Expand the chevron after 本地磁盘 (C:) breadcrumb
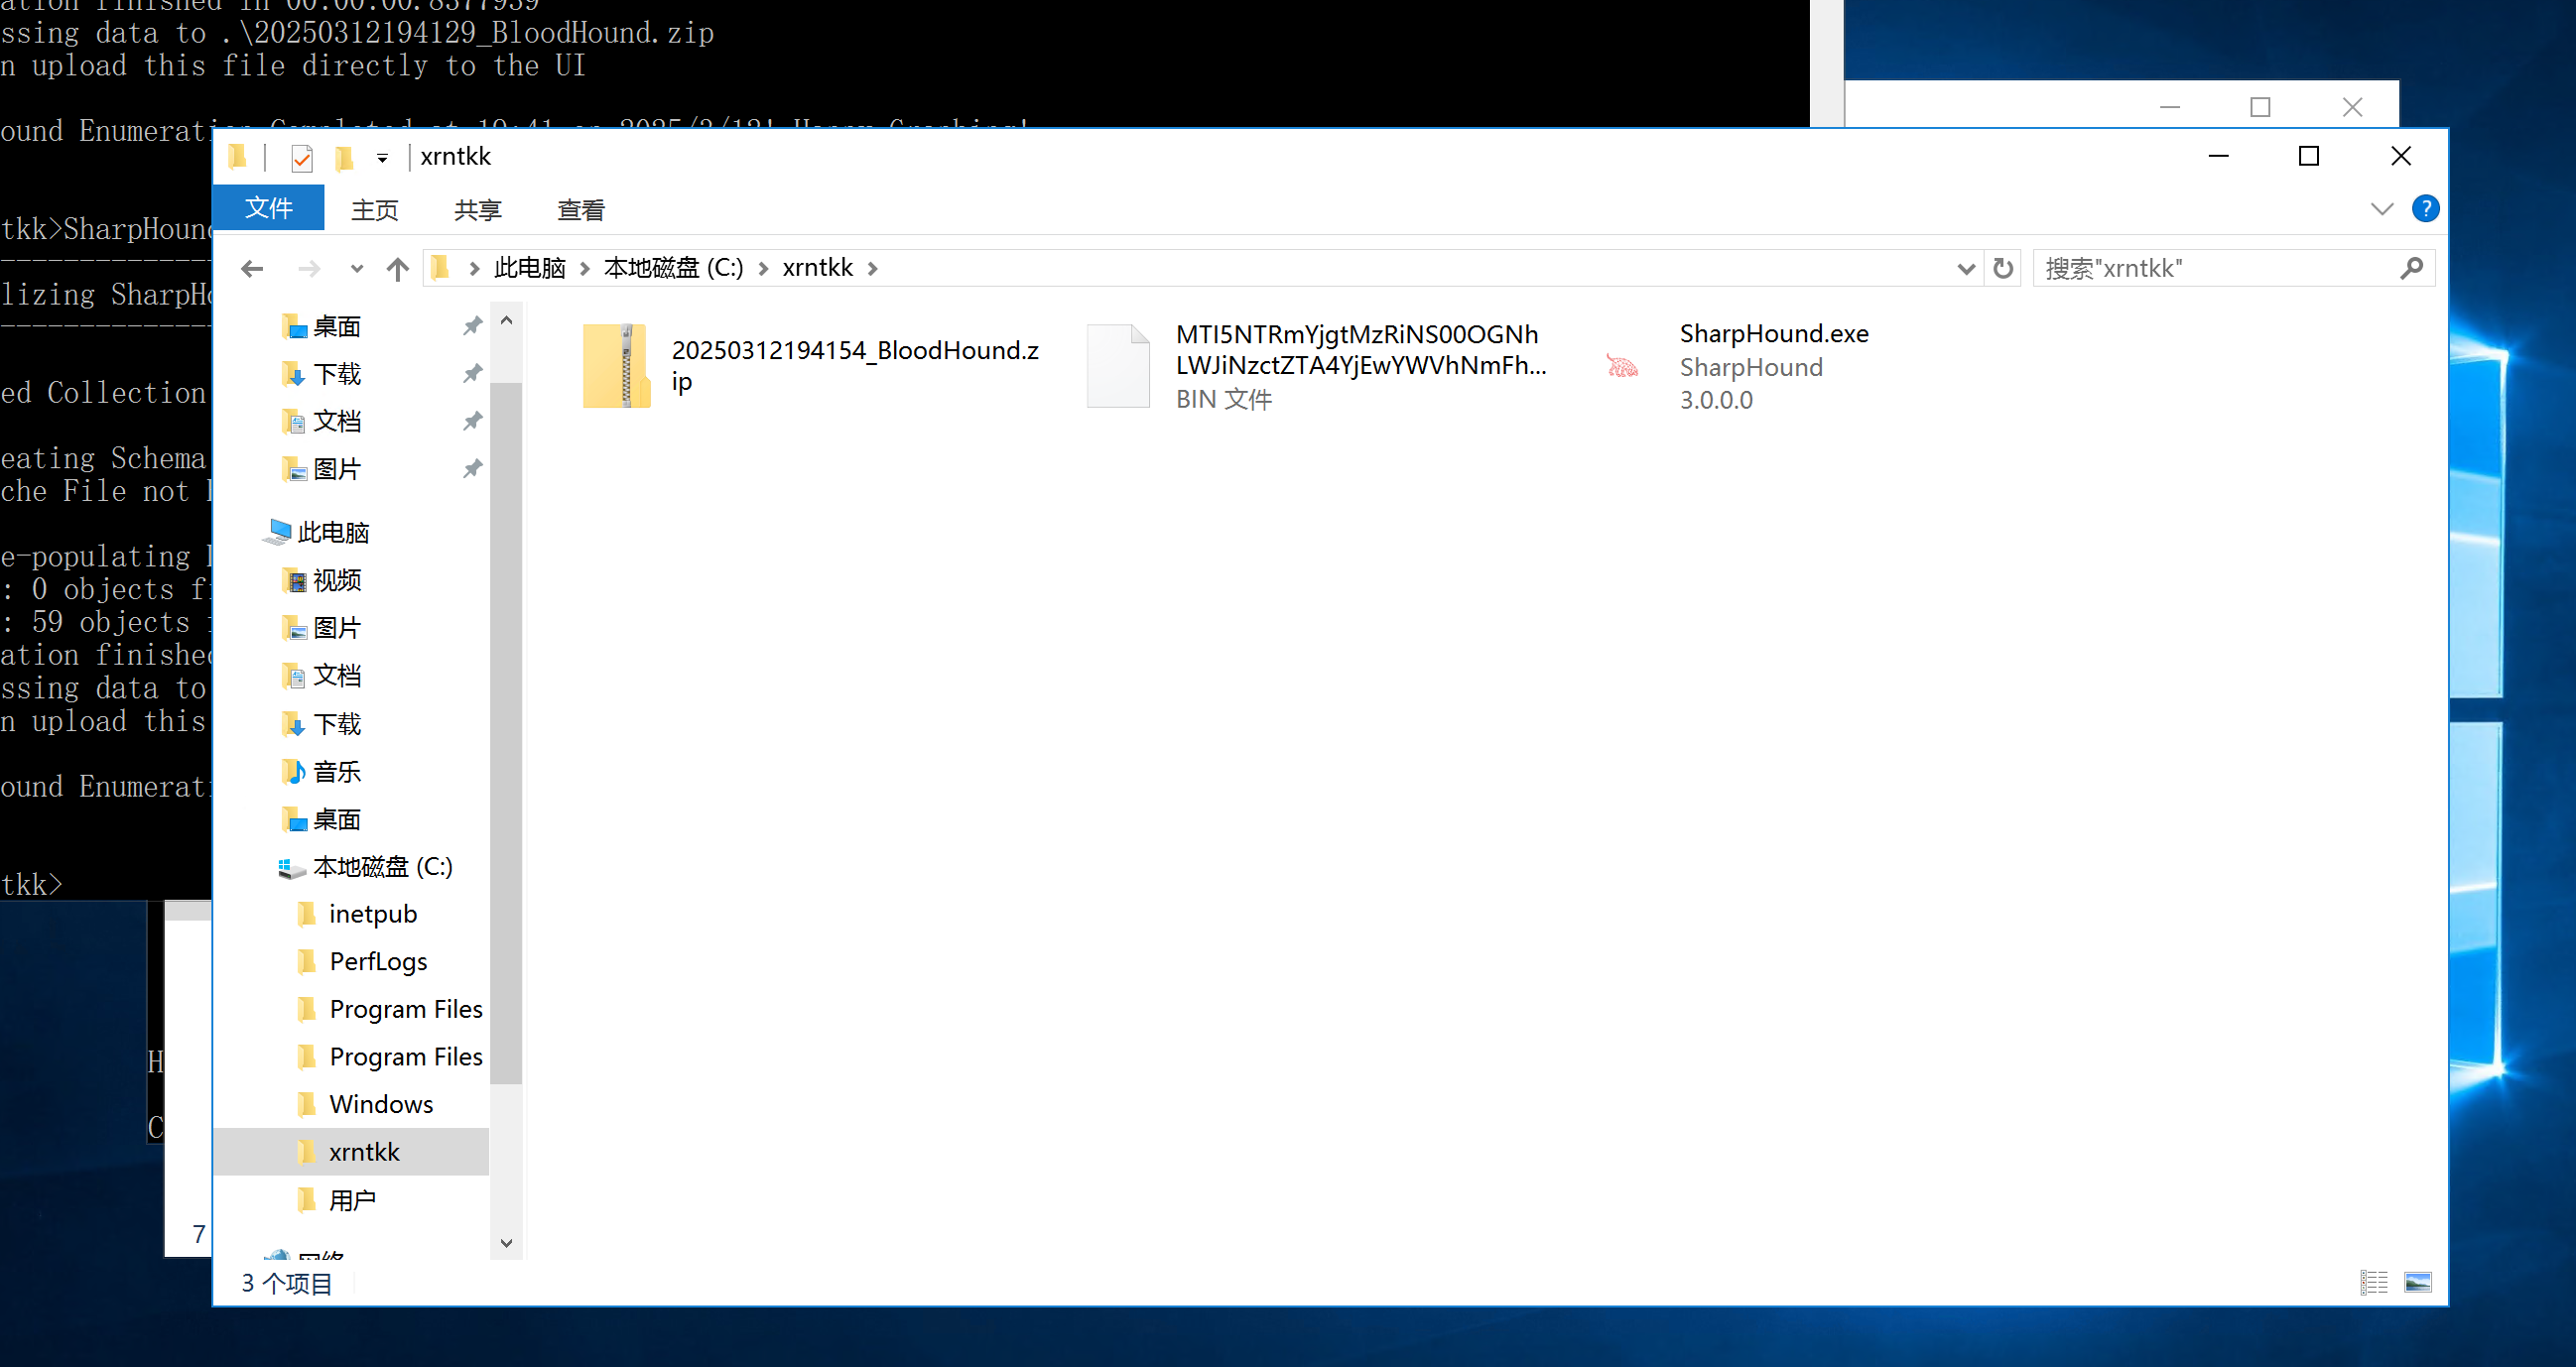The width and height of the screenshot is (2576, 1367). tap(764, 268)
